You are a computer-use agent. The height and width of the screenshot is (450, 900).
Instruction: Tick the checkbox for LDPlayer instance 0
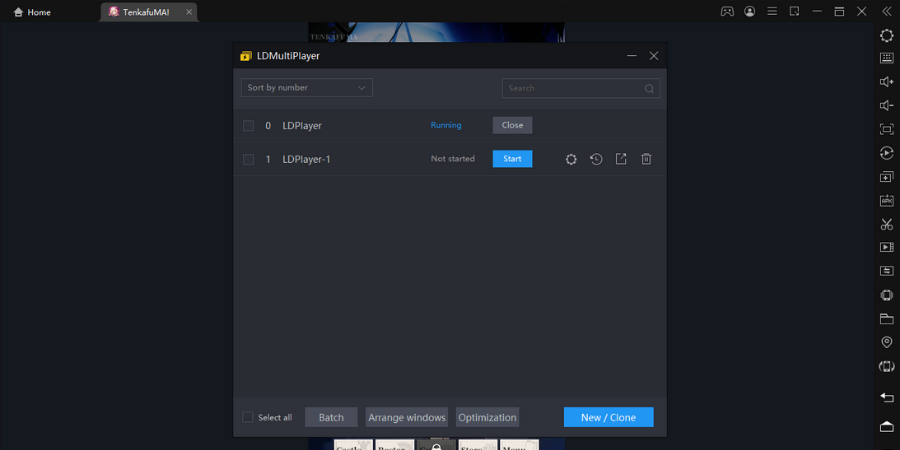click(249, 126)
